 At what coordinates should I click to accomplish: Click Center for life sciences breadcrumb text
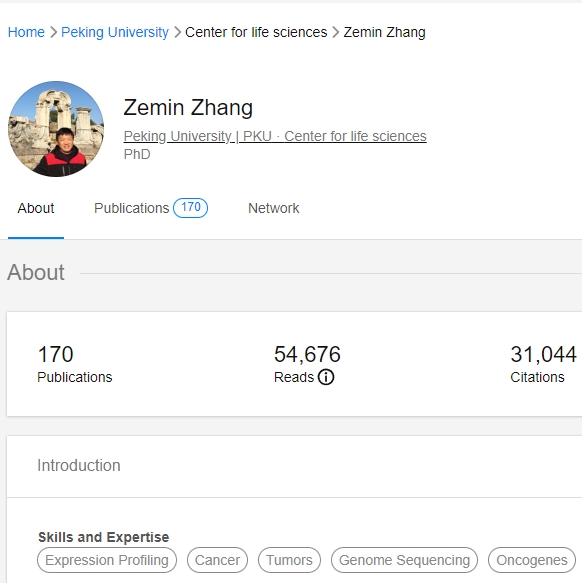pyautogui.click(x=256, y=32)
